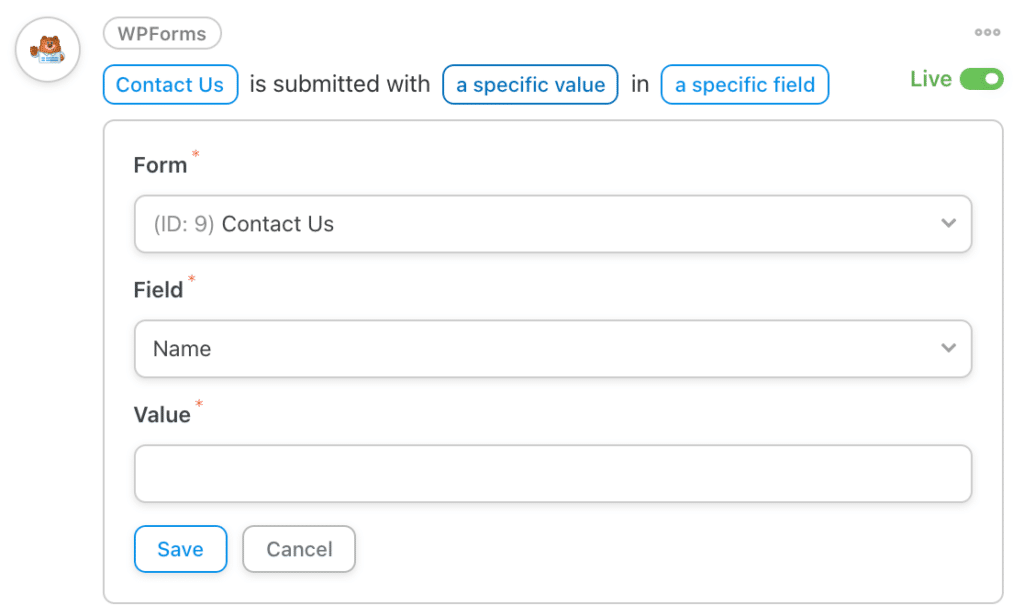Open the trigger options ellipsis menu

click(987, 33)
